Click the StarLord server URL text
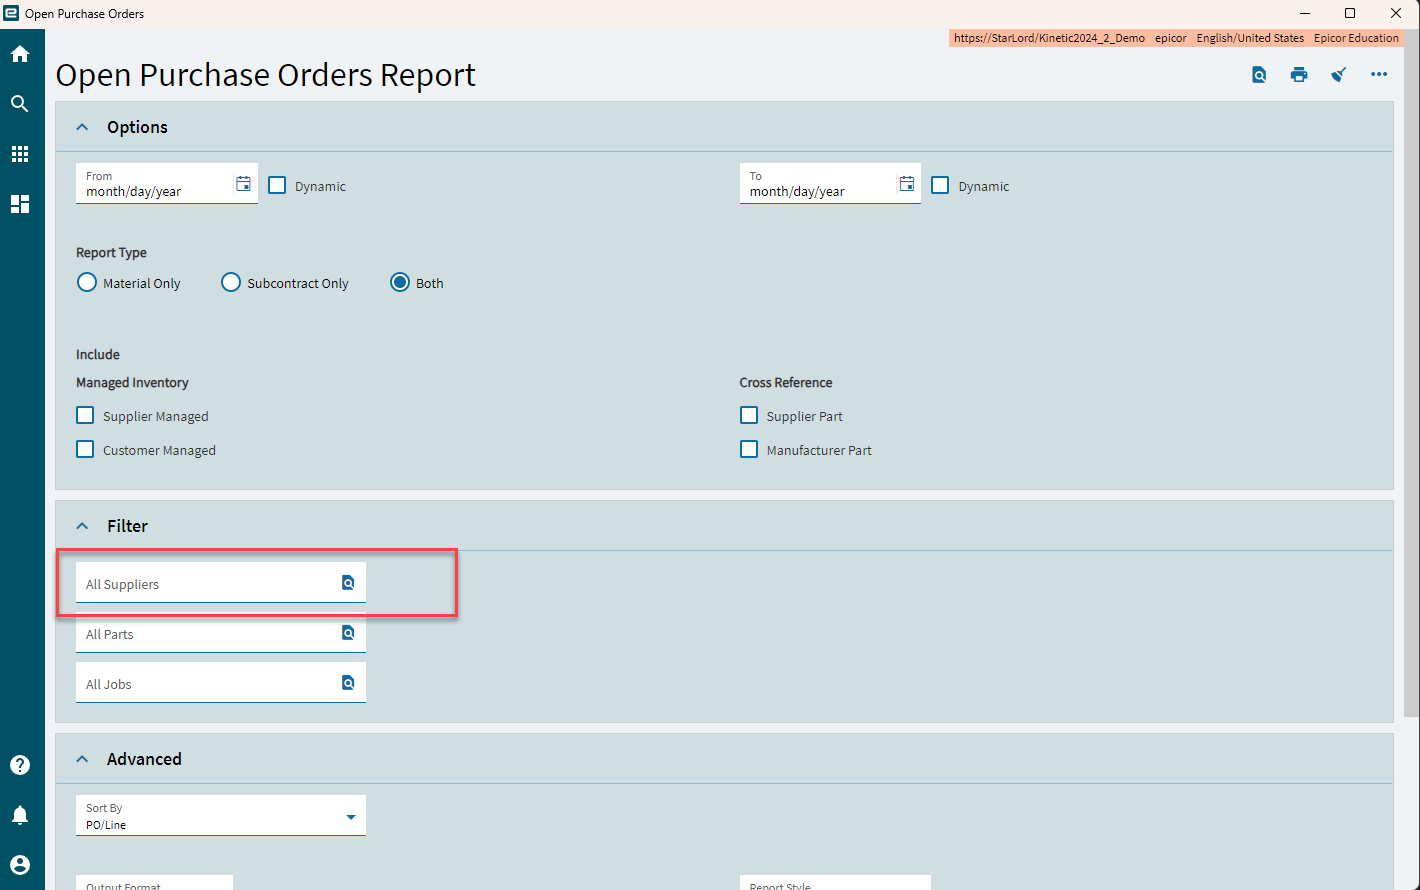This screenshot has height=890, width=1420. pyautogui.click(x=1049, y=38)
